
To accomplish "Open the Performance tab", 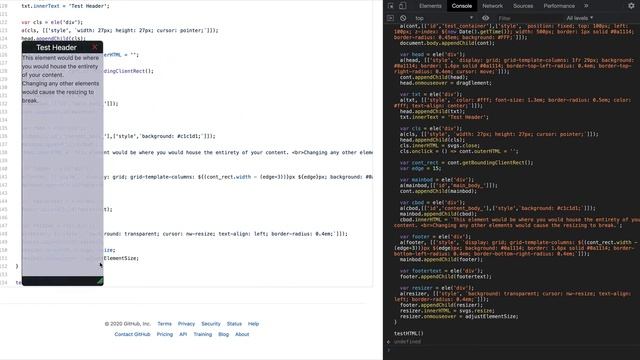I will (x=559, y=6).
